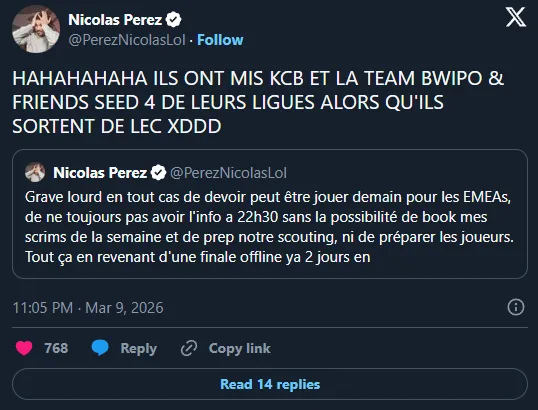Click the blue reply bubble icon
This screenshot has height=410, width=538.
100,348
